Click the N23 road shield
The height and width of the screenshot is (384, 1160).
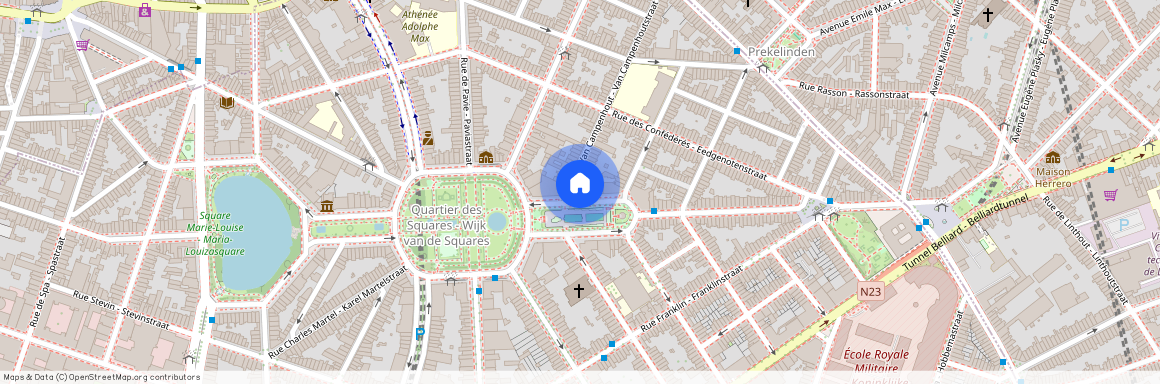[x=871, y=292]
